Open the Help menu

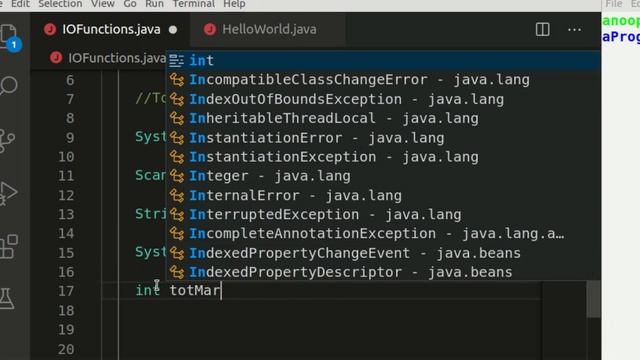click(x=234, y=4)
